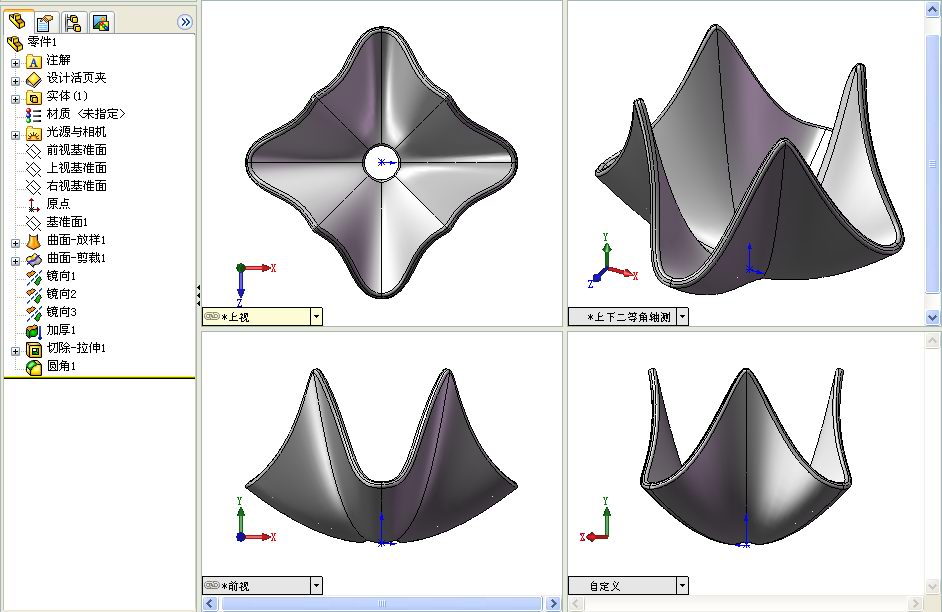Select 基准面1 label in tree

(x=67, y=222)
